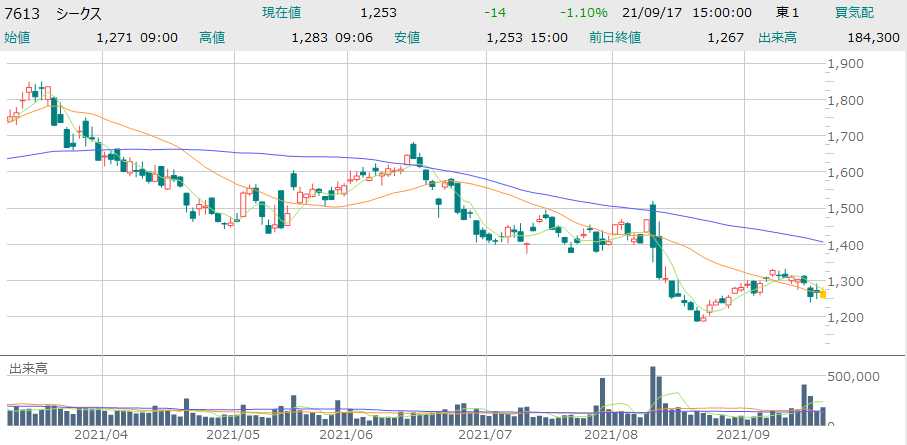Click the -1.10% change percentage

point(586,13)
